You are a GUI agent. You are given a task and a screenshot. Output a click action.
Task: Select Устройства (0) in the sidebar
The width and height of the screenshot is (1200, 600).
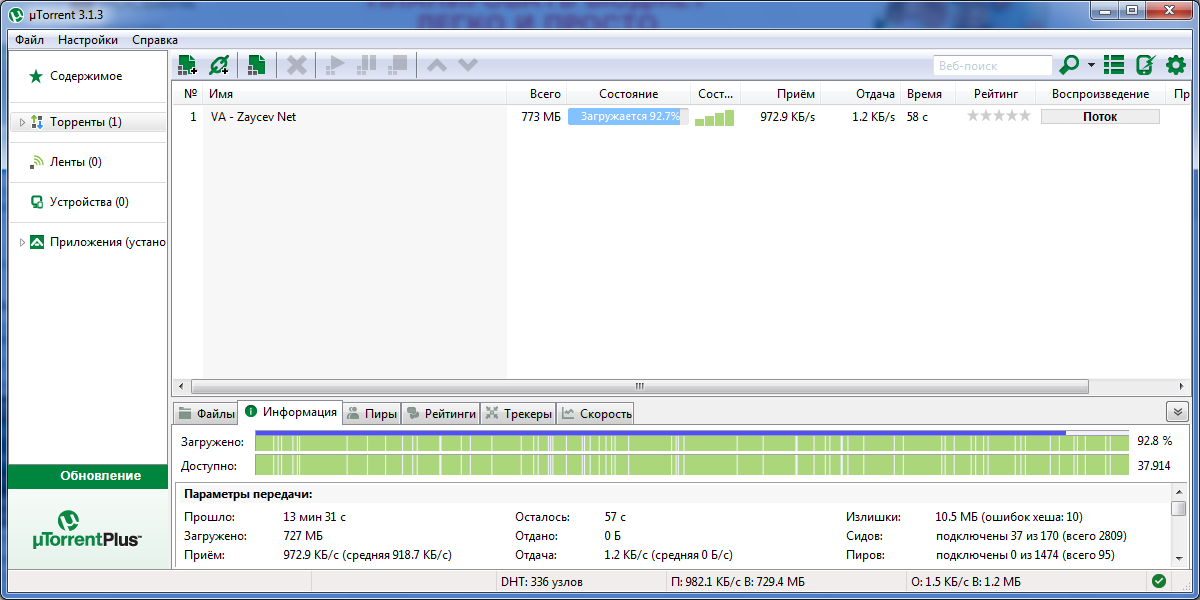[x=86, y=202]
